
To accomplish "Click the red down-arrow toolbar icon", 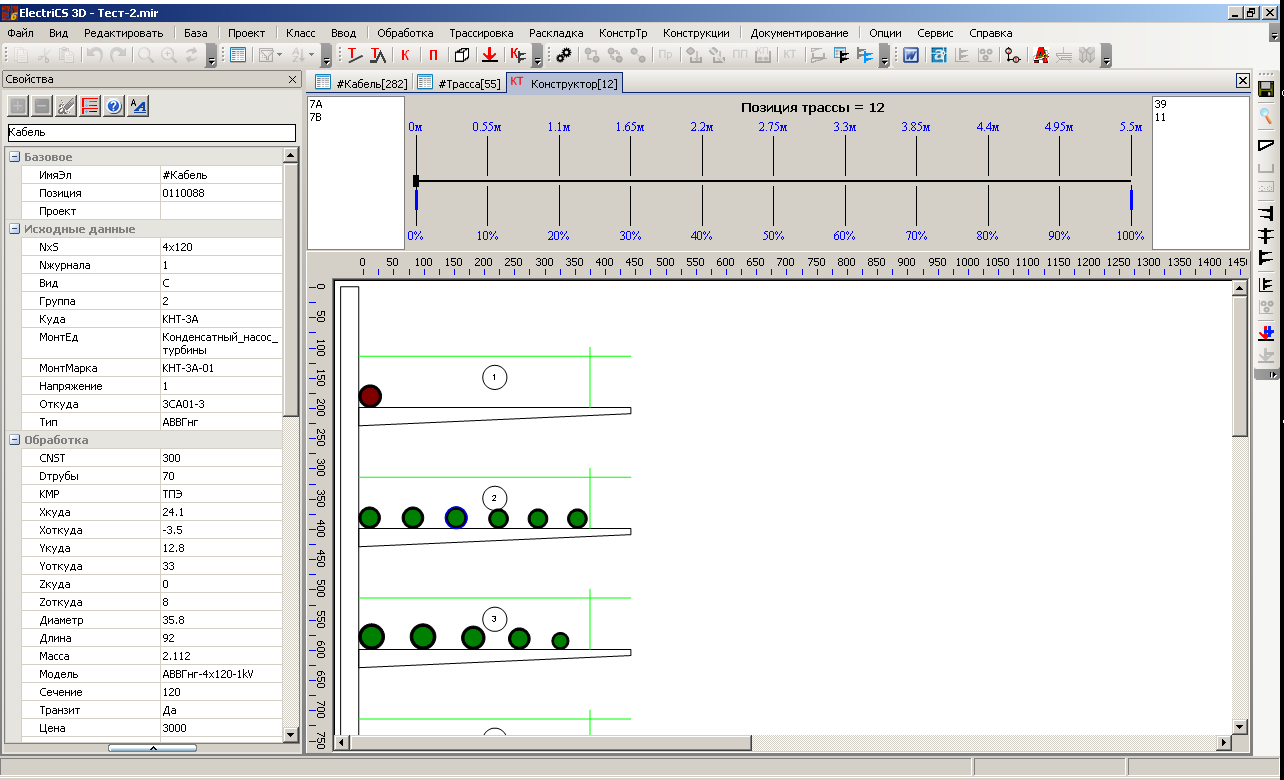I will (x=490, y=56).
